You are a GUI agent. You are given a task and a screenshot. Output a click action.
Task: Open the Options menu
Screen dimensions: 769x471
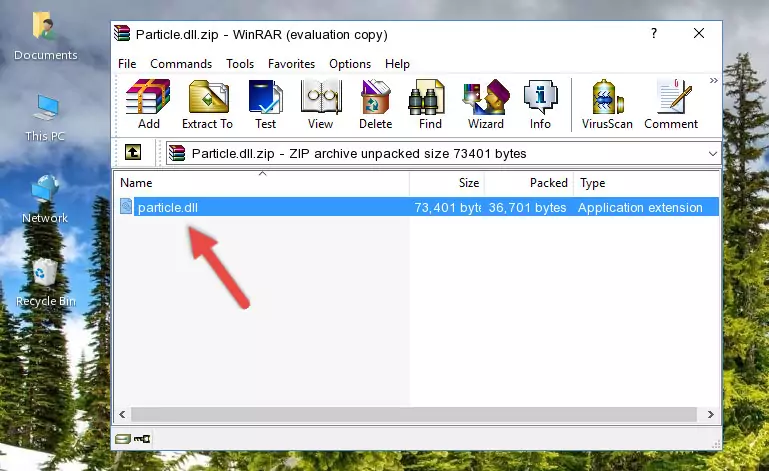point(350,64)
